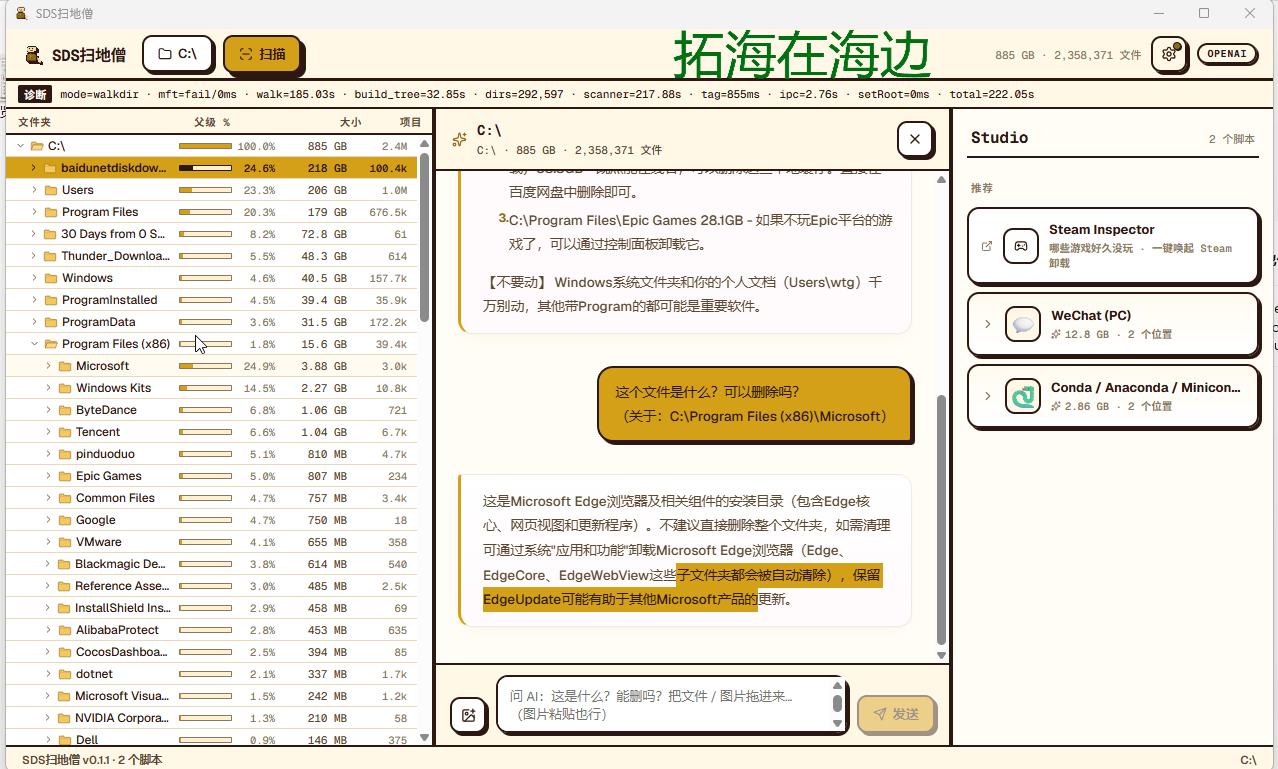Click the Conda / Anaconda snake icon
This screenshot has height=769, width=1278.
click(1023, 396)
